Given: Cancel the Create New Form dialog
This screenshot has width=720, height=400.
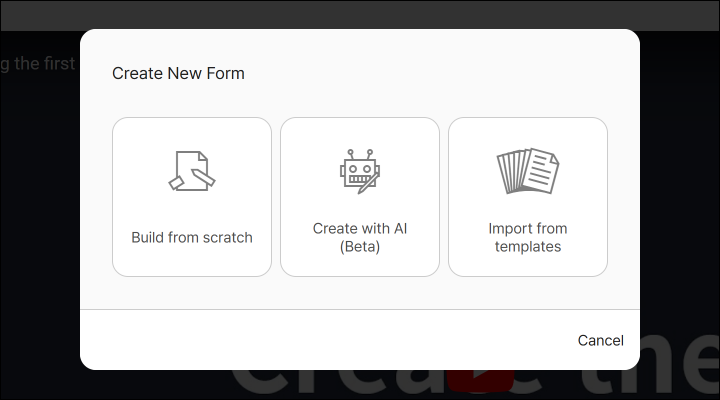Looking at the screenshot, I should coord(601,340).
